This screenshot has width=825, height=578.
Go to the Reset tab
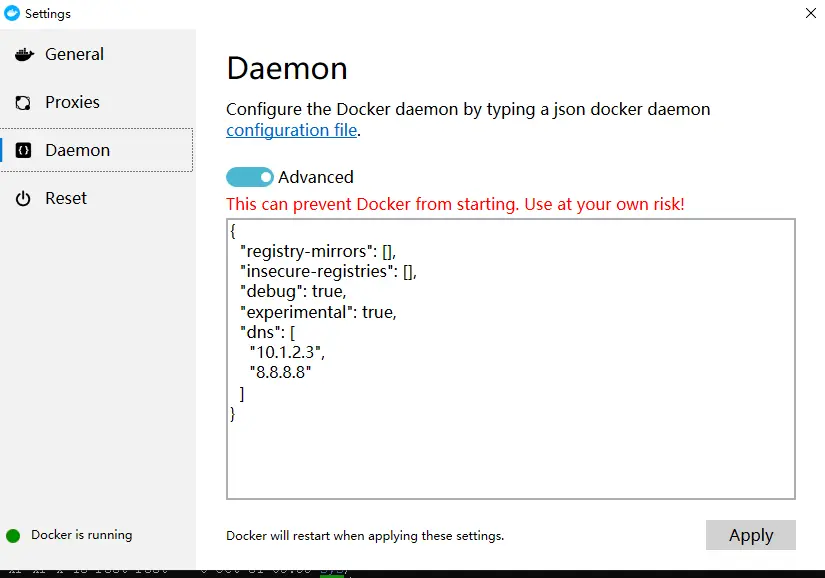point(98,198)
